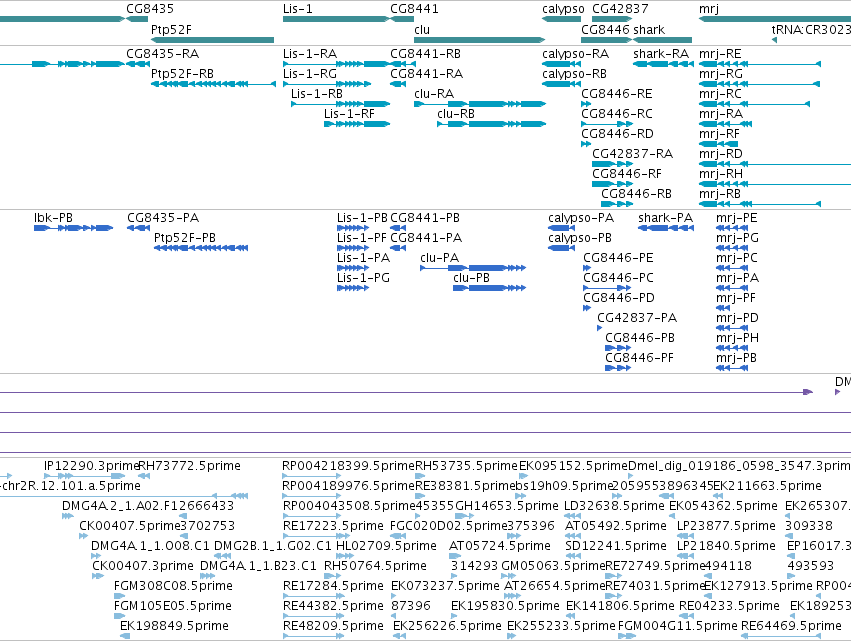Select the mrj gene label

709,9
